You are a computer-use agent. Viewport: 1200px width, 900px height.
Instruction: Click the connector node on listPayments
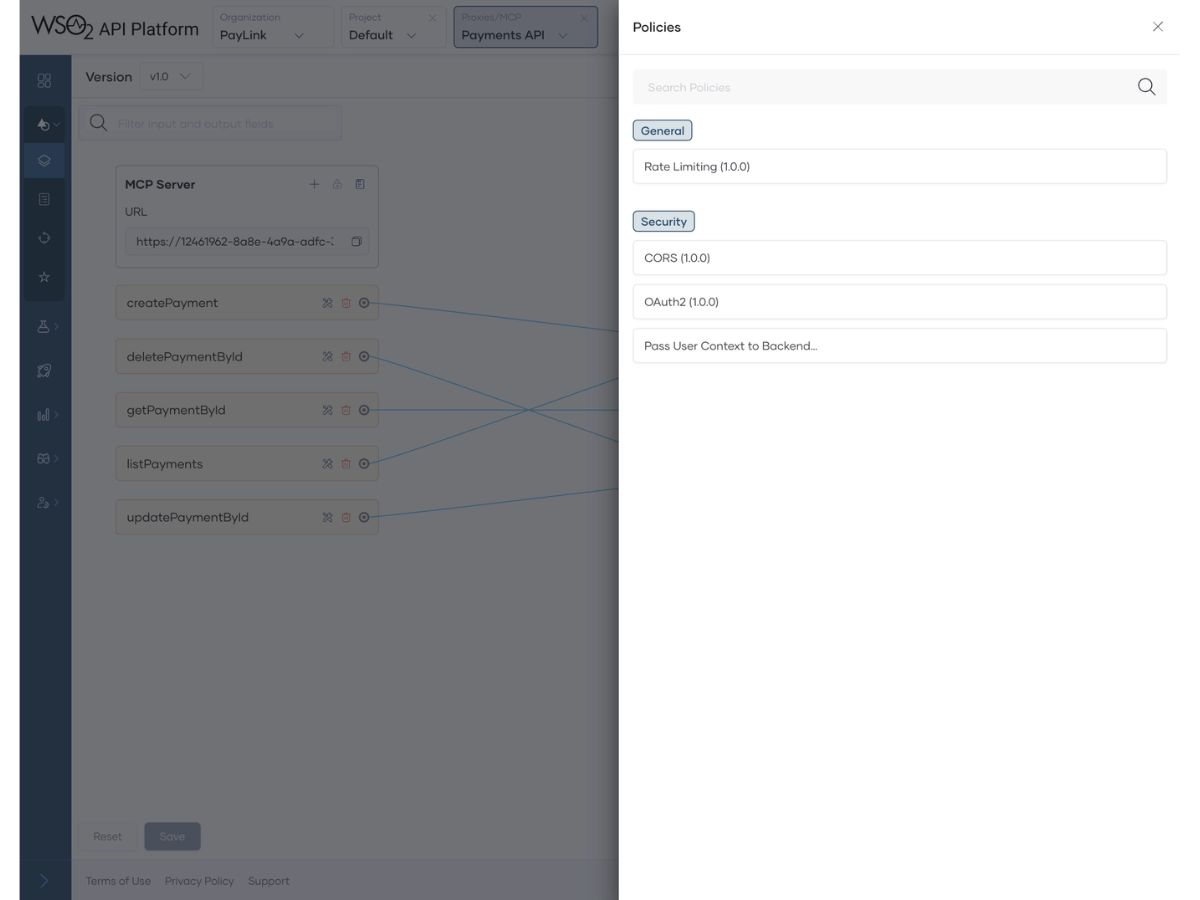point(364,463)
